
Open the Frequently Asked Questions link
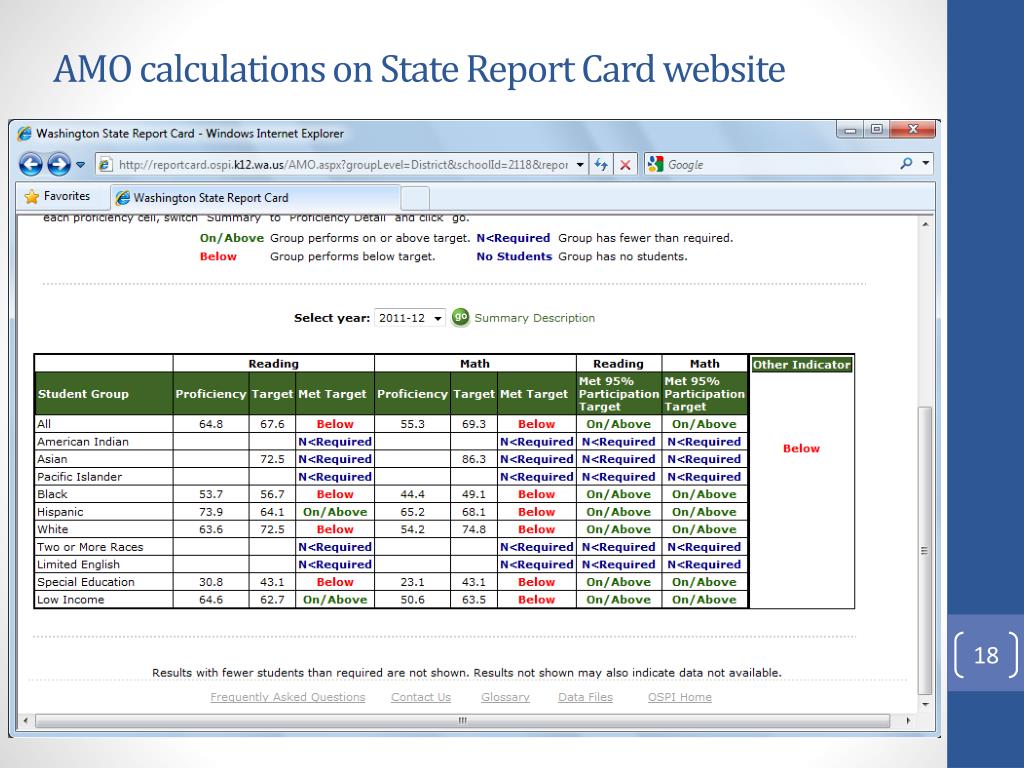[287, 697]
